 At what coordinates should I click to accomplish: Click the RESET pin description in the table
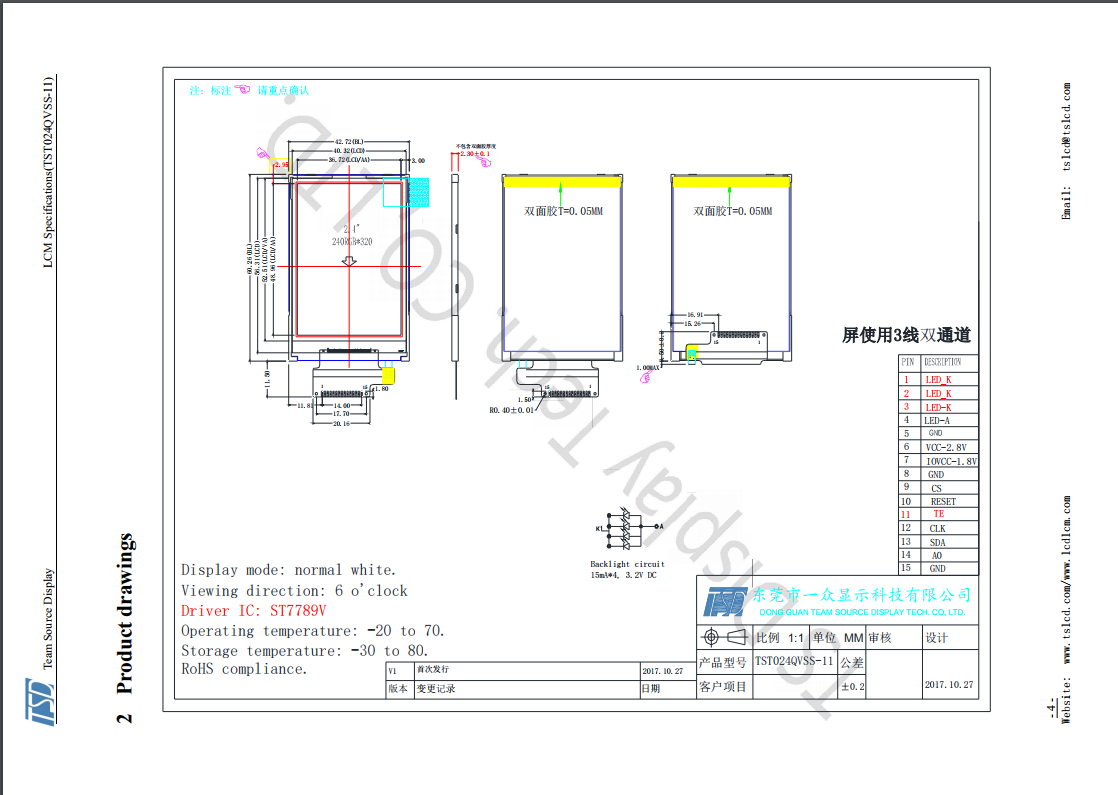[x=942, y=501]
